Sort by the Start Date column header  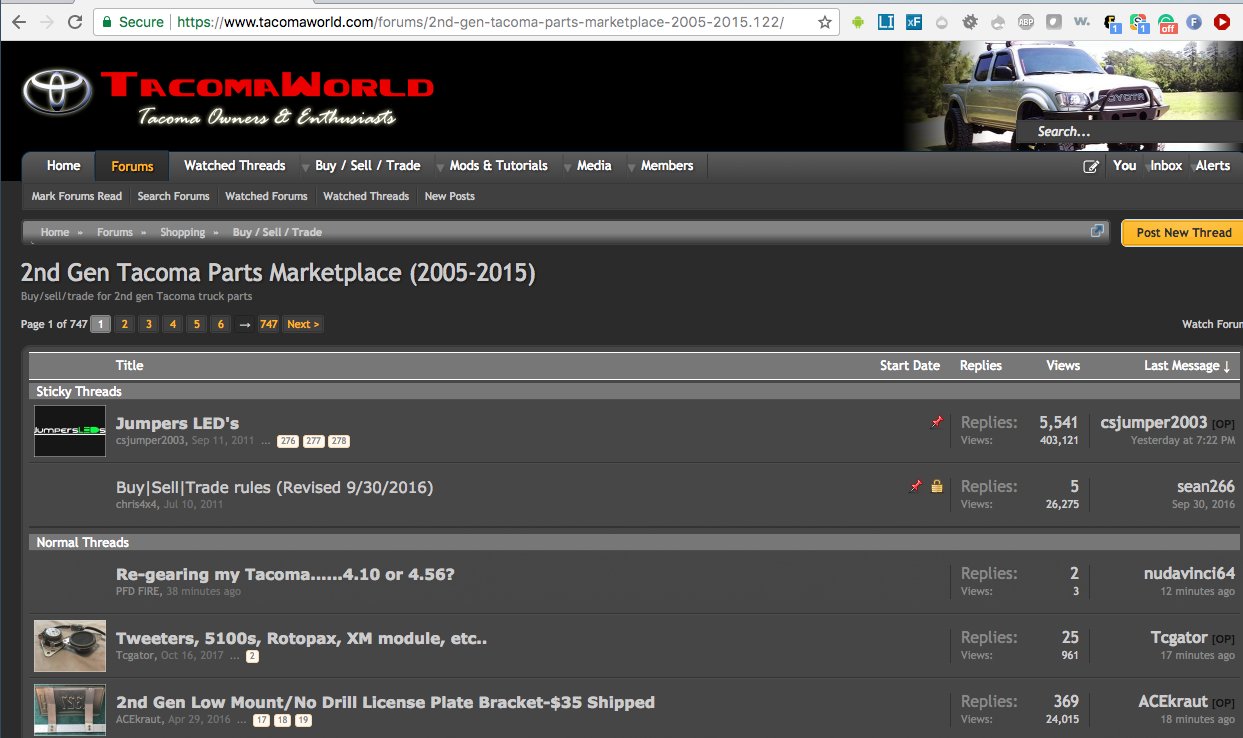tap(909, 366)
